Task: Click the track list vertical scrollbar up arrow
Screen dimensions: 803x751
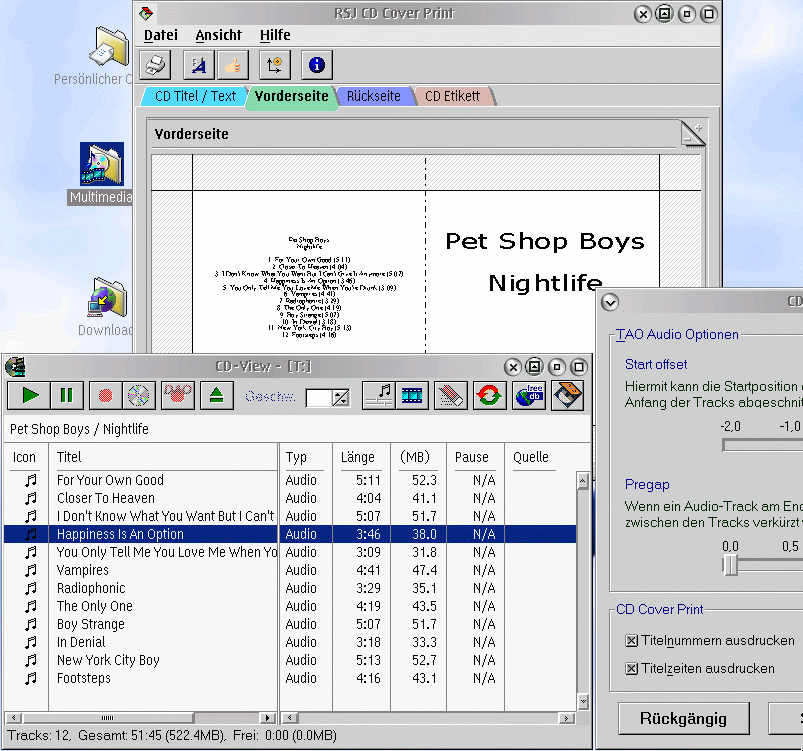Action: [x=583, y=481]
